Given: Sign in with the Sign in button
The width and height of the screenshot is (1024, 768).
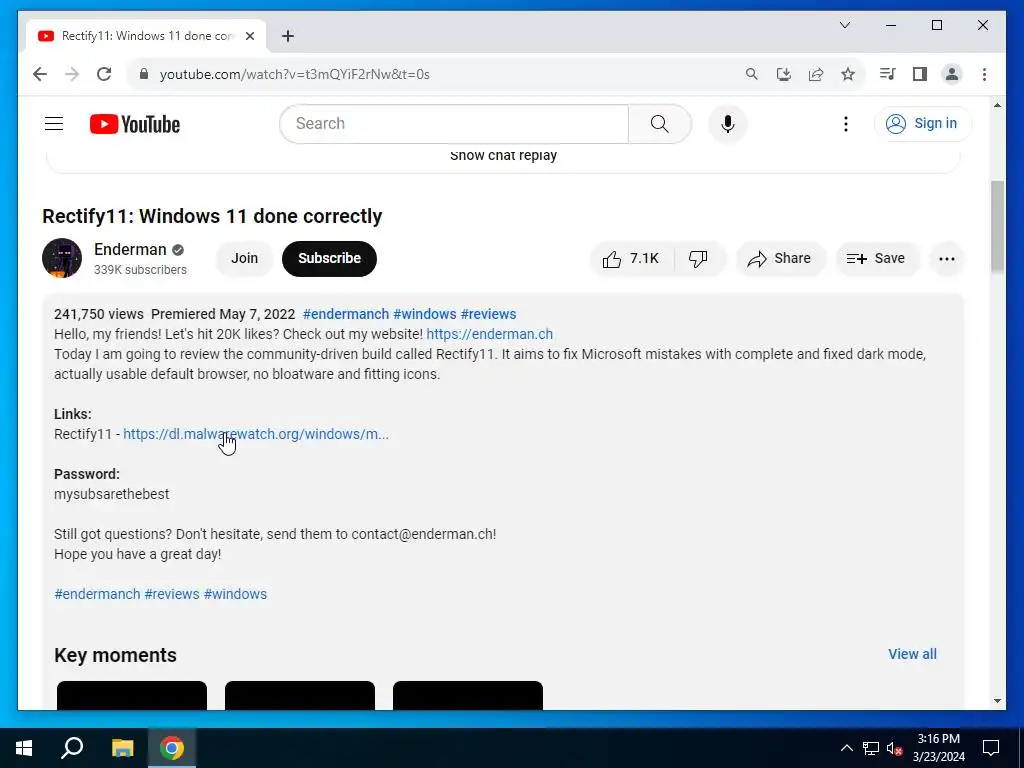Looking at the screenshot, I should coord(922,123).
